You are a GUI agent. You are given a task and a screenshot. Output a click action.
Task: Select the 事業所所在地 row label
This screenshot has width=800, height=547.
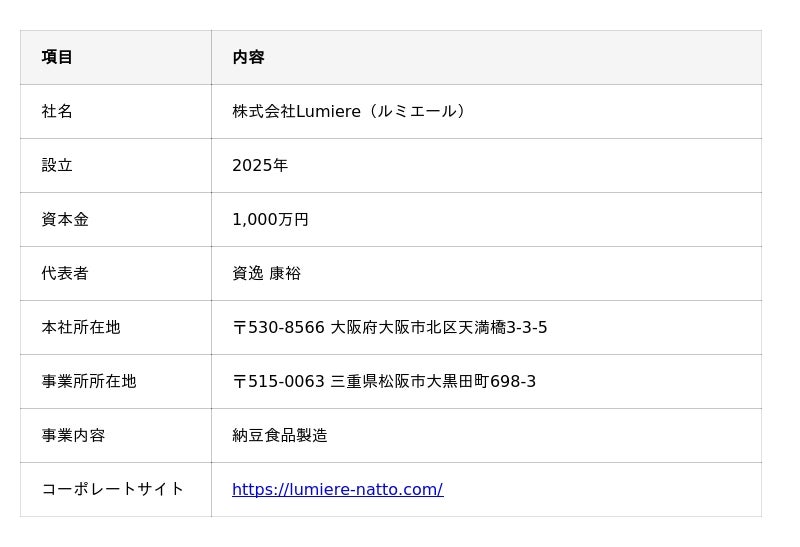[x=89, y=381]
